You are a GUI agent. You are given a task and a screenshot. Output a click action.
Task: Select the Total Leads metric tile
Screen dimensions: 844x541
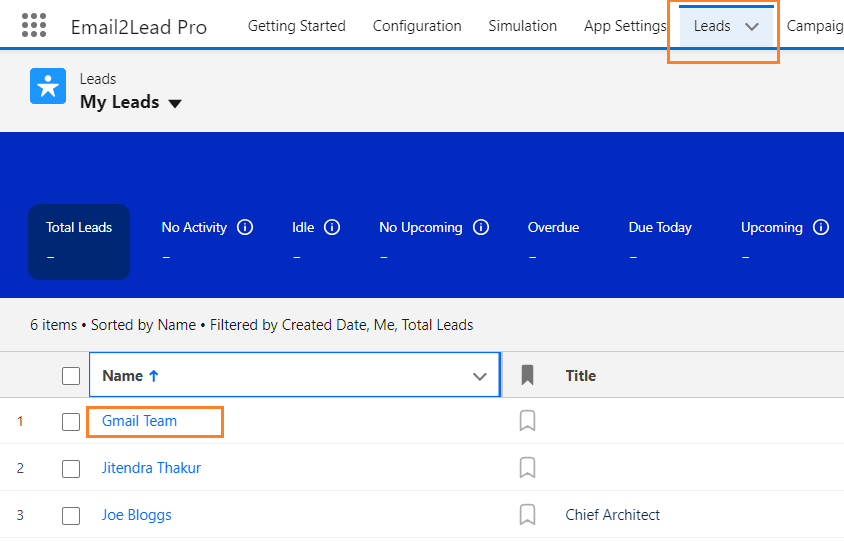tap(79, 241)
